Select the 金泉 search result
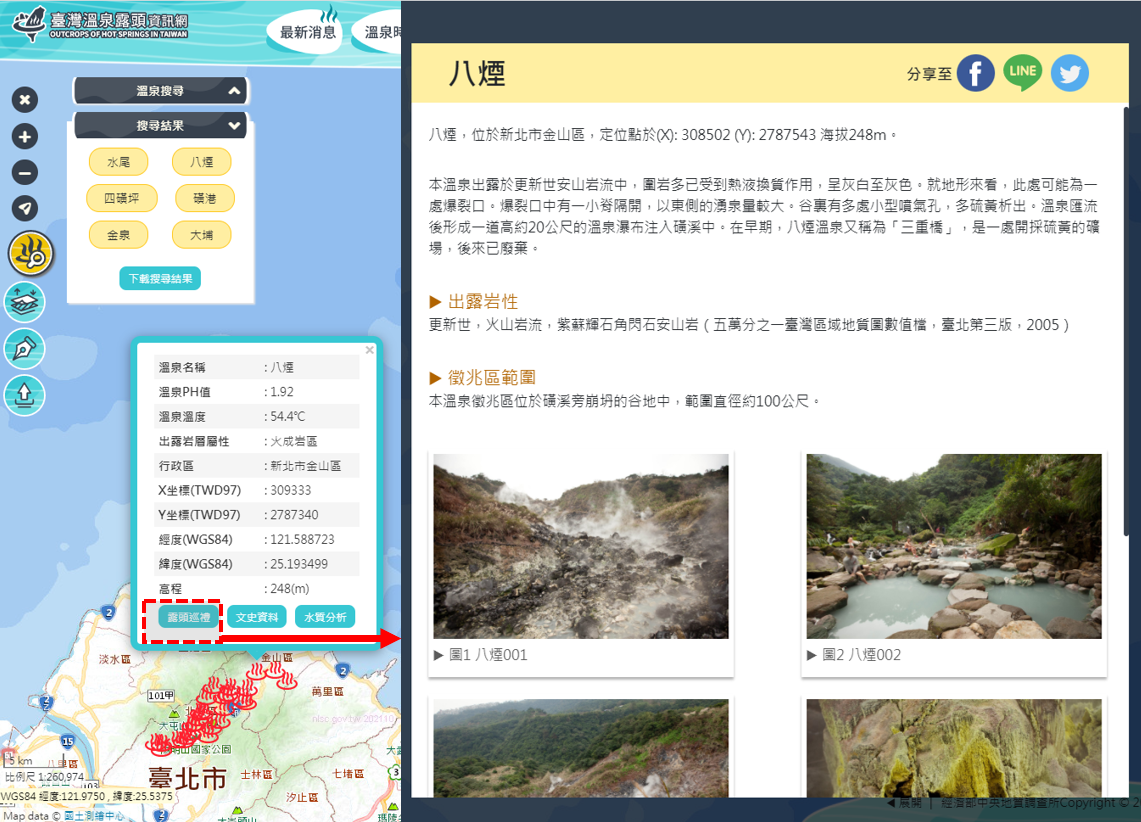Image resolution: width=1141 pixels, height=822 pixels. point(119,235)
